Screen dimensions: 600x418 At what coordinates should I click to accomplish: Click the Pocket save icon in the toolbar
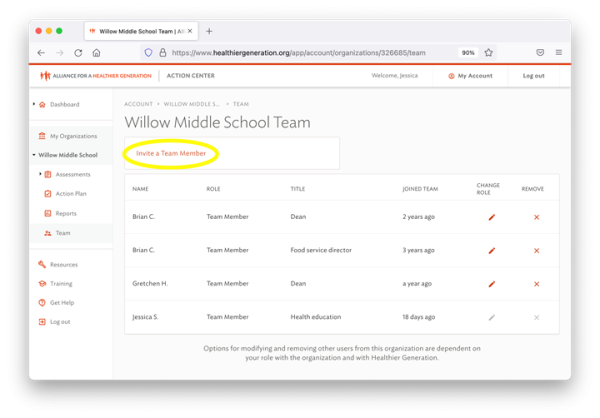pos(540,53)
